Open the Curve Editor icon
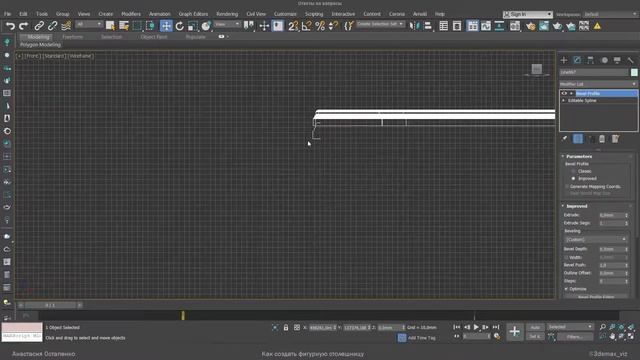This screenshot has height=360, width=640. pyautogui.click(x=486, y=26)
